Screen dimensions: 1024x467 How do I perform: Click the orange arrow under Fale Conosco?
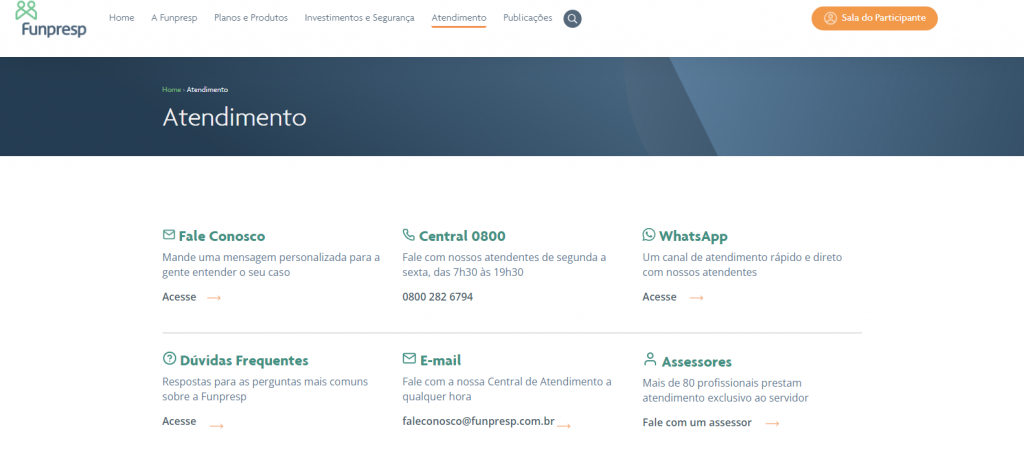pyautogui.click(x=214, y=298)
